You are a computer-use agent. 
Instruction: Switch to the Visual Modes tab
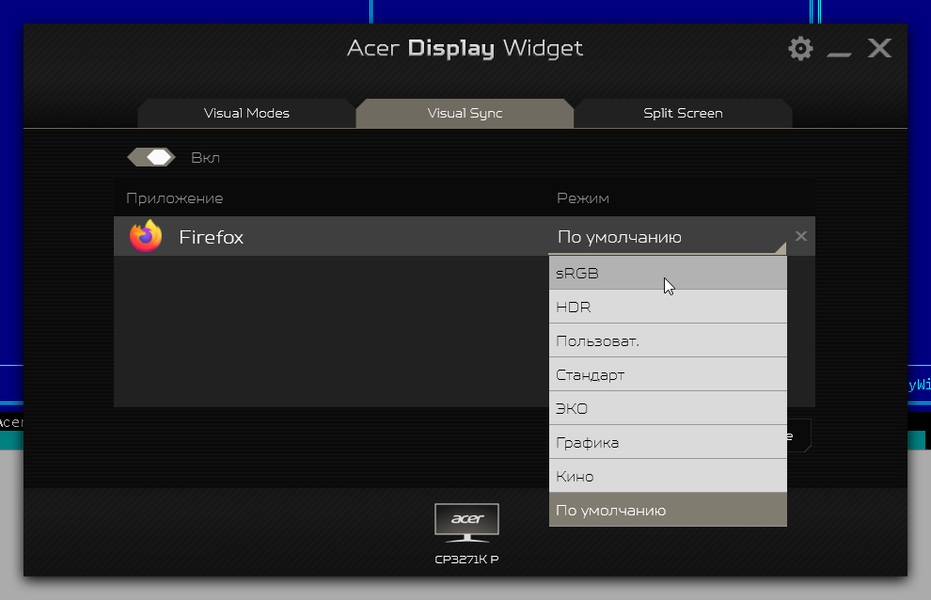tap(246, 113)
